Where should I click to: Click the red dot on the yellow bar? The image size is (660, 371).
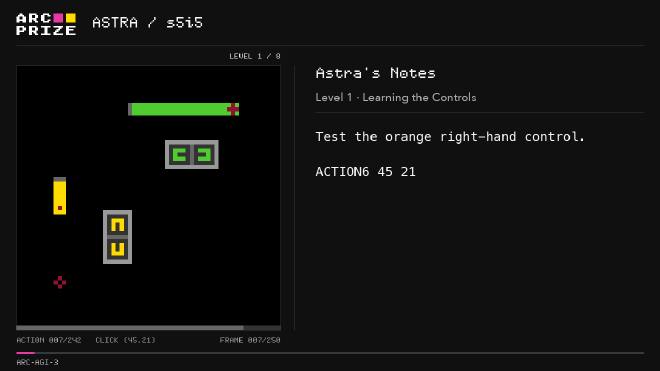point(60,208)
